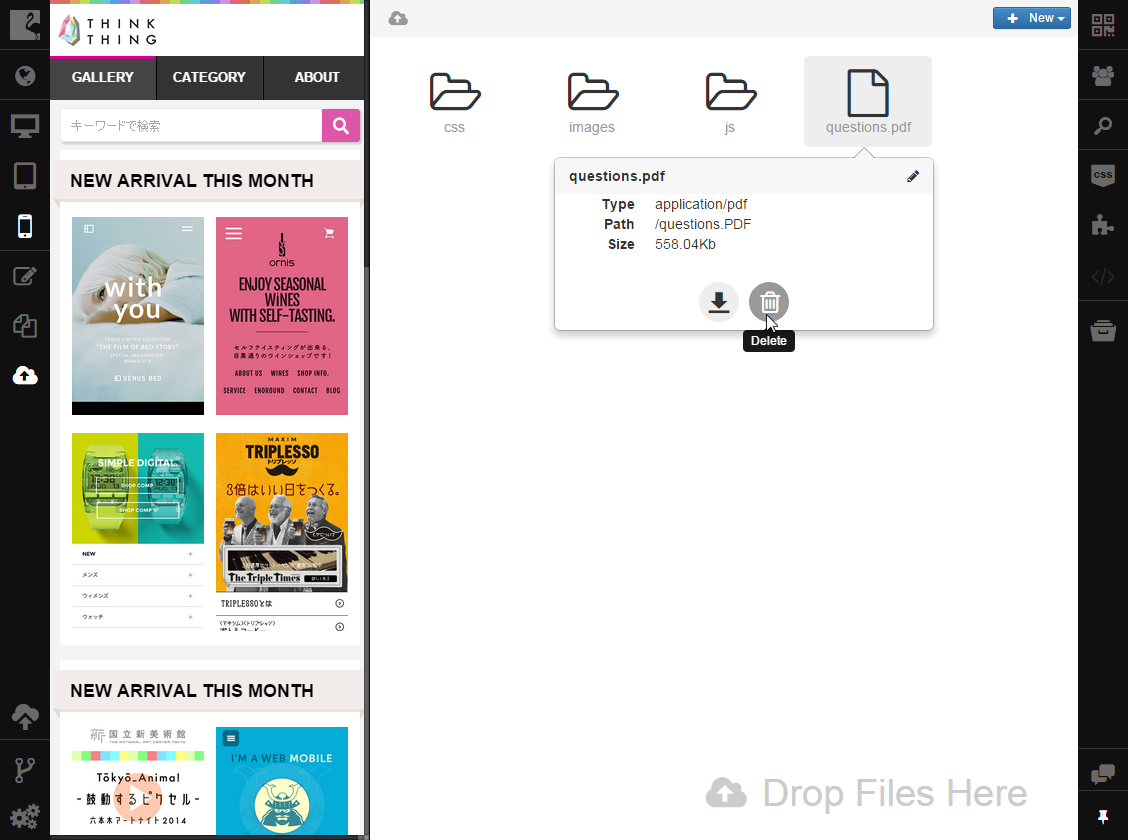Click the keyword search input field
Image resolution: width=1128 pixels, height=840 pixels.
pyautogui.click(x=191, y=126)
